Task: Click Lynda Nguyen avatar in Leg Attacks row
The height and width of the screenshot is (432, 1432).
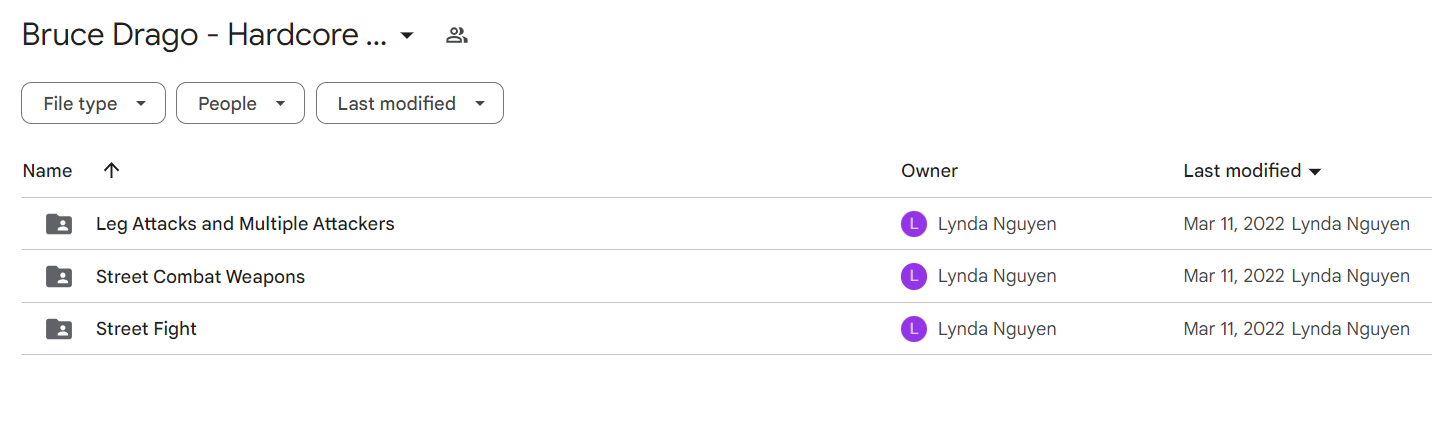Action: click(x=914, y=224)
